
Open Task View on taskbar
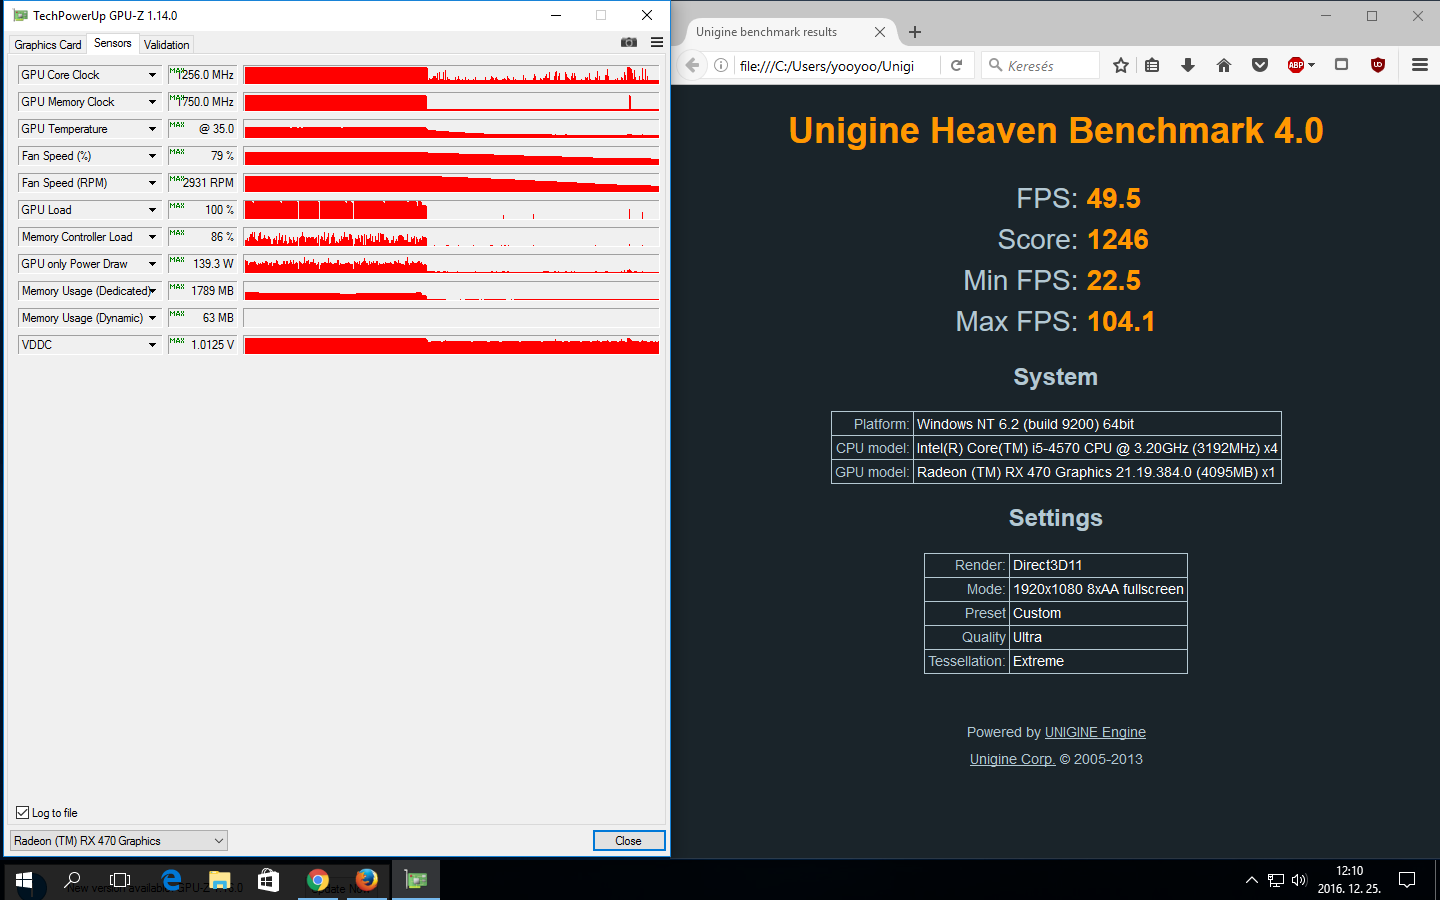point(120,880)
